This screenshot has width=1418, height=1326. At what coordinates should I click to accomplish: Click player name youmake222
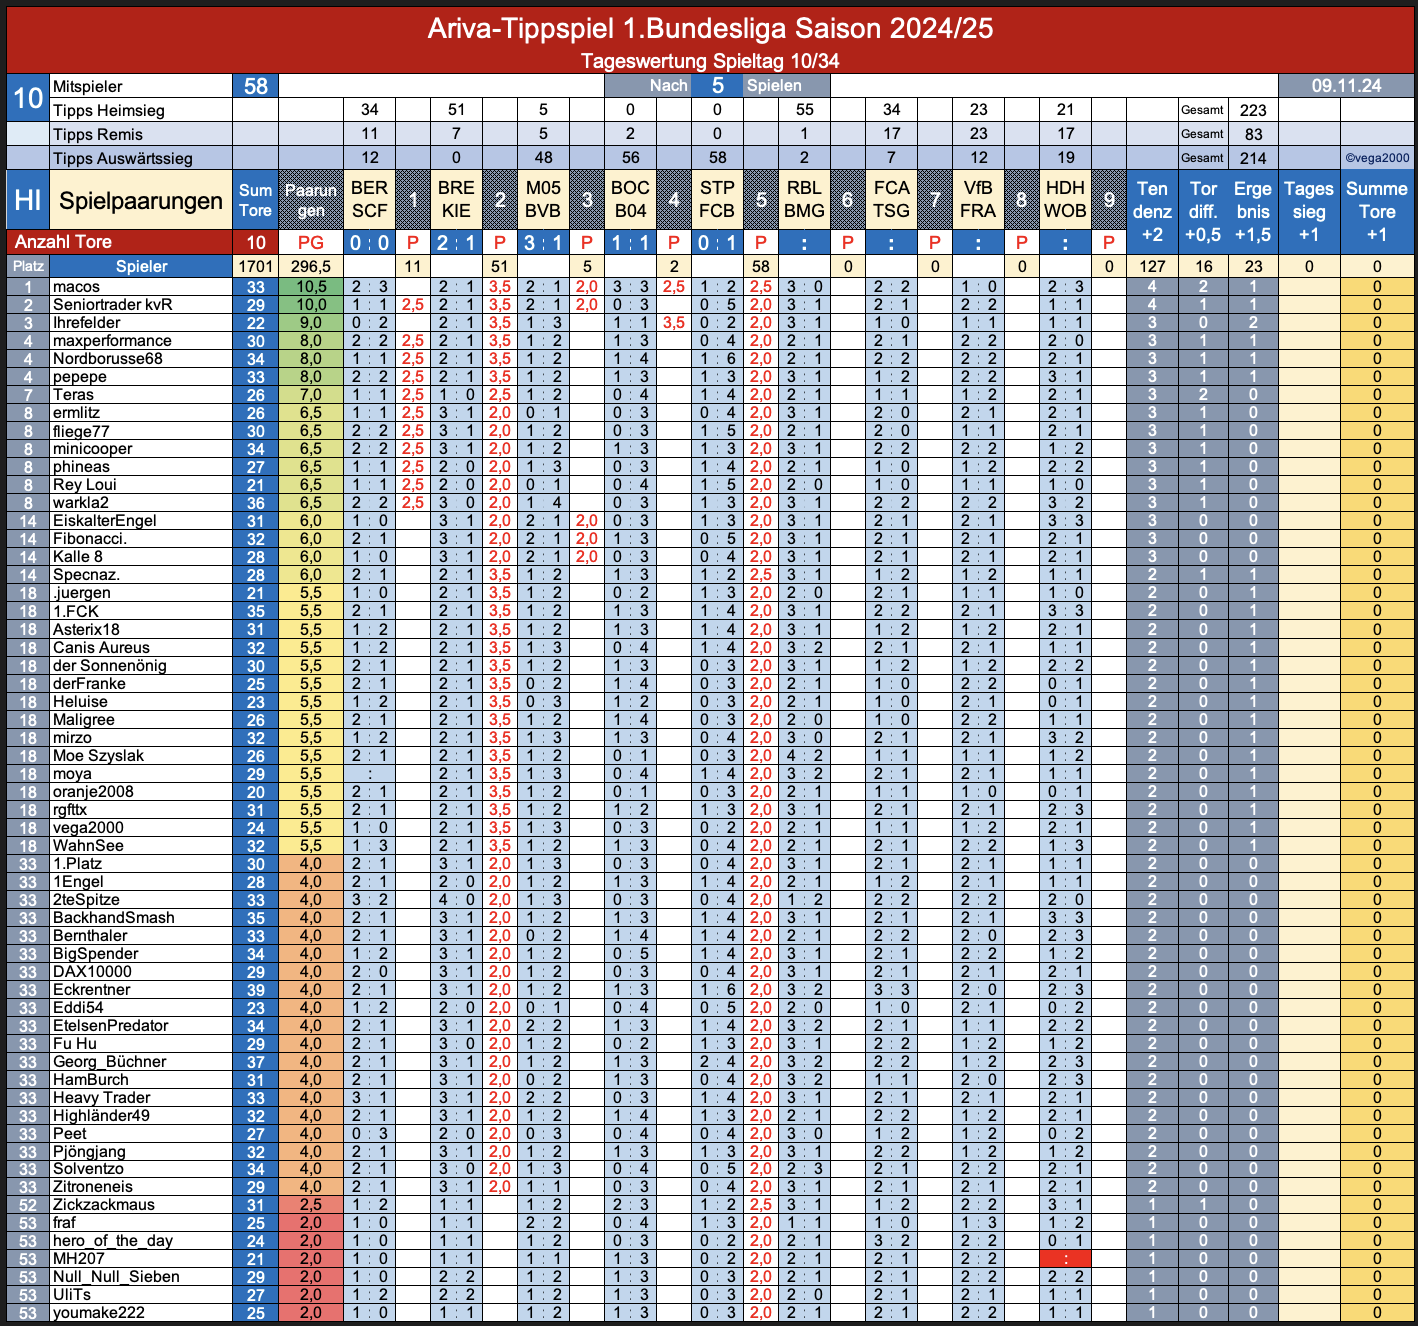pyautogui.click(x=98, y=1313)
